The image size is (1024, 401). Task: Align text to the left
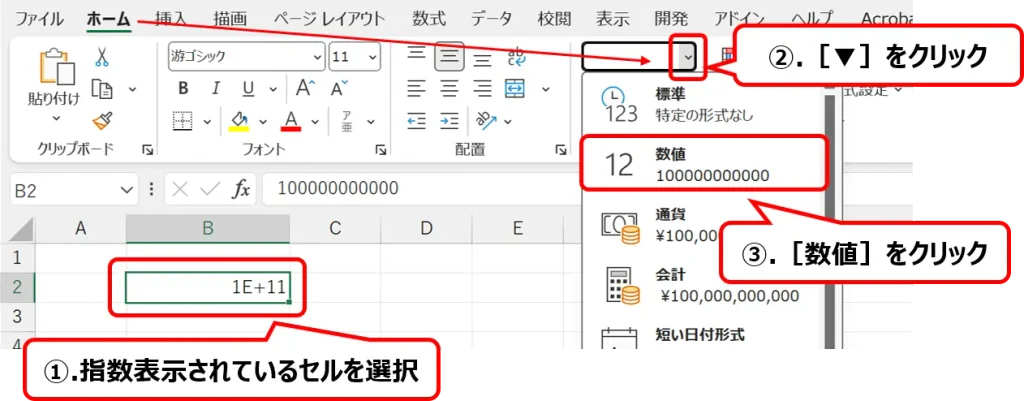(417, 89)
